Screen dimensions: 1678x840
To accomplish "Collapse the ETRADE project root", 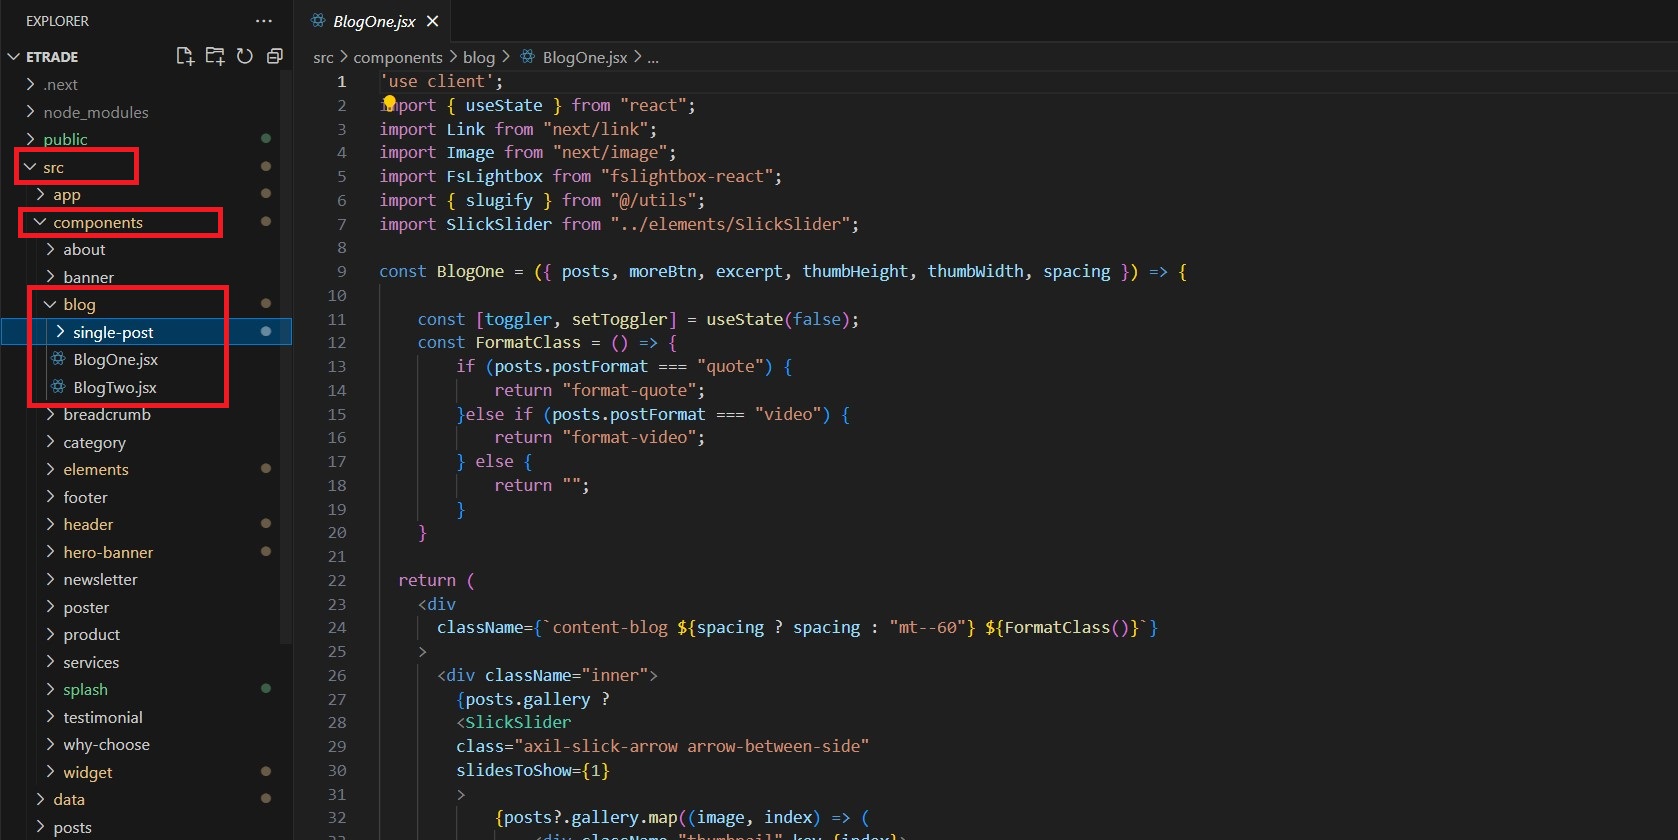I will 14,57.
